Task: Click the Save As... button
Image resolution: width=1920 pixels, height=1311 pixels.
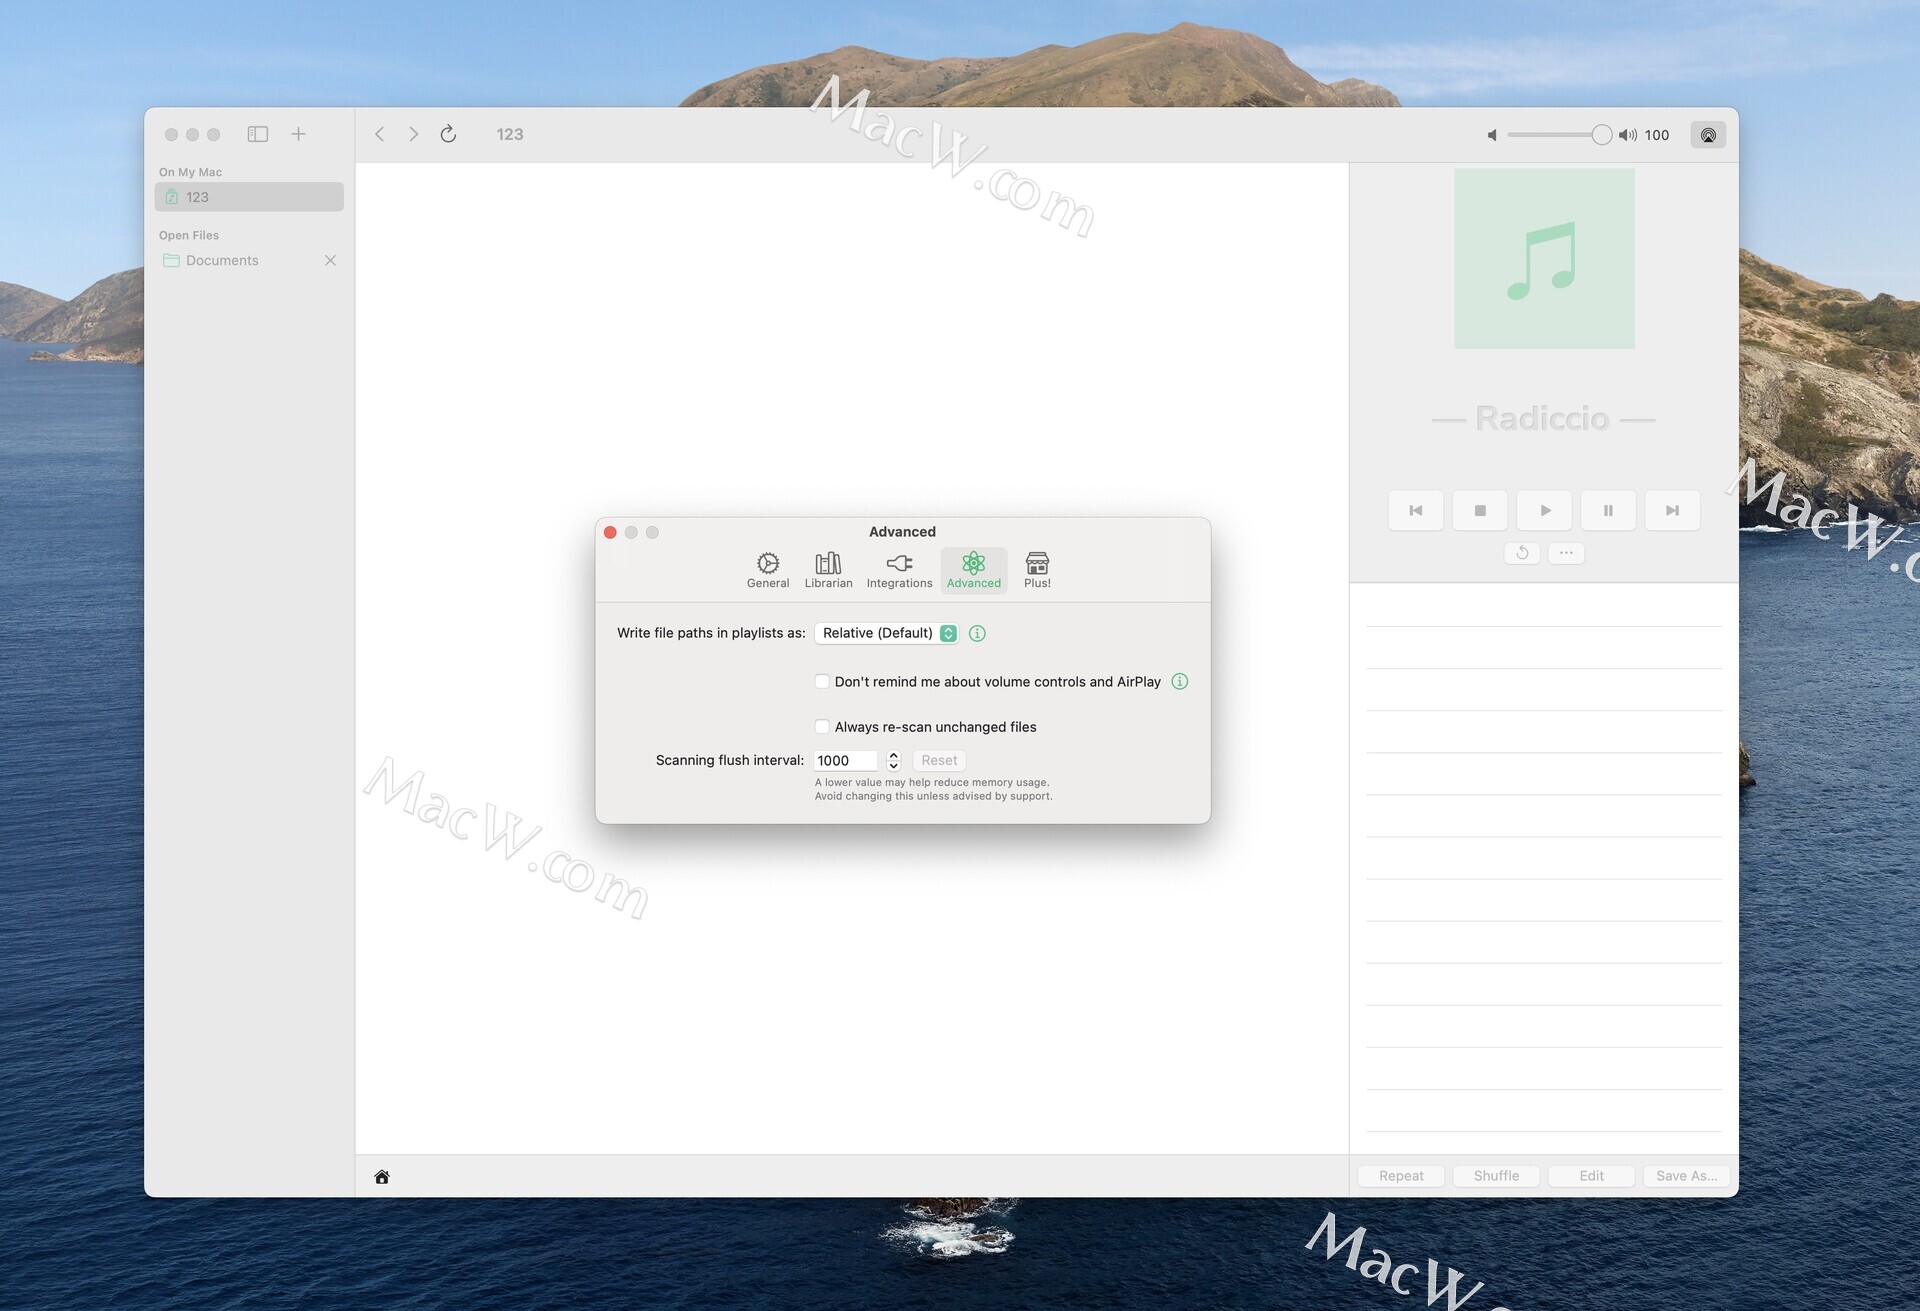Action: click(x=1686, y=1176)
